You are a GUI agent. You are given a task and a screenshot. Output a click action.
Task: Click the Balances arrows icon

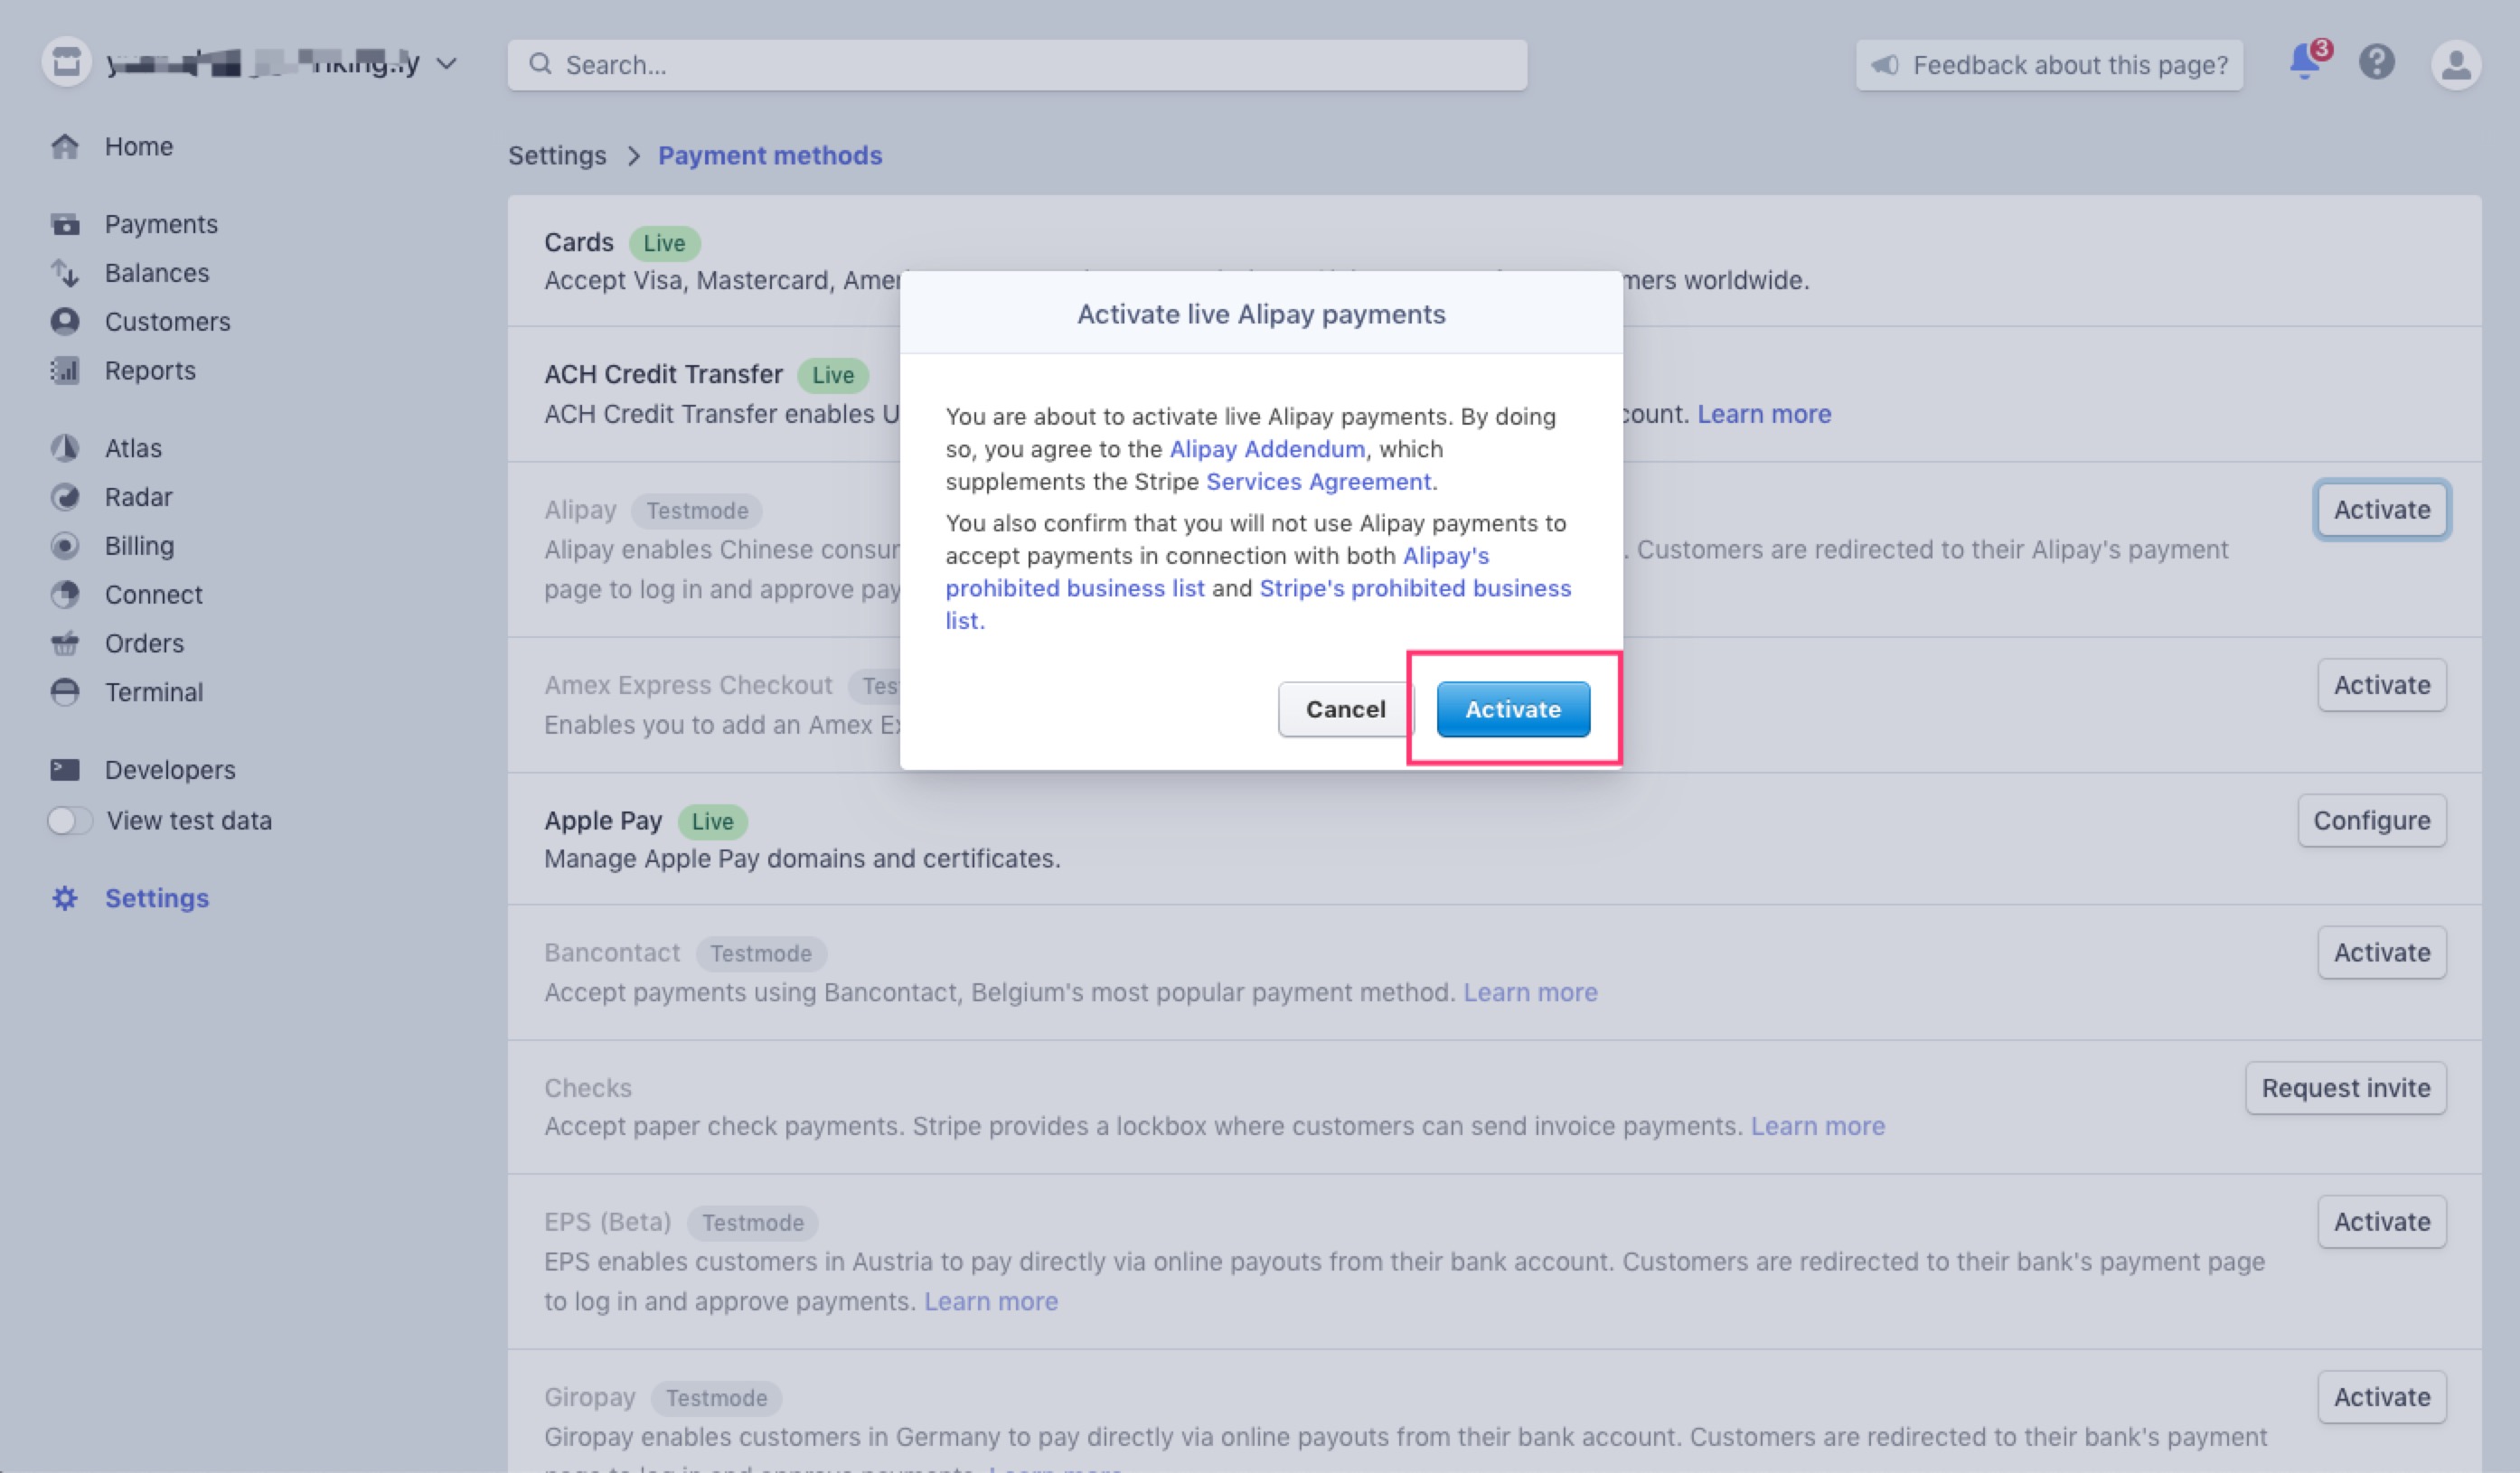pos(65,273)
